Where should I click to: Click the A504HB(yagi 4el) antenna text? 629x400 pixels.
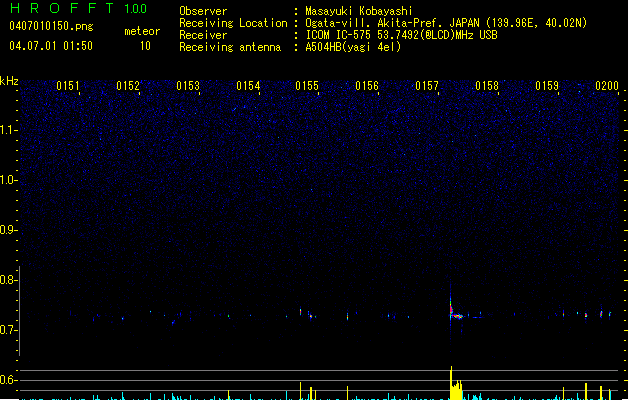click(x=353, y=47)
